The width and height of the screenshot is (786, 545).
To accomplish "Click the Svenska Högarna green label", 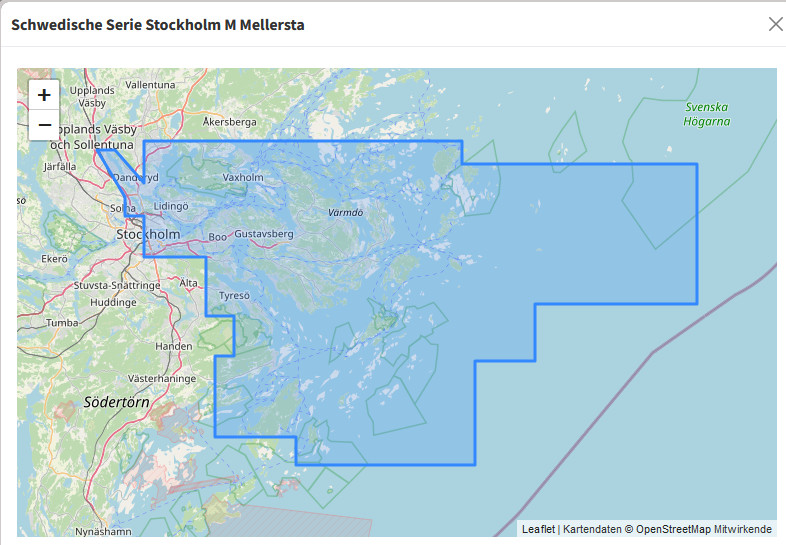I will pyautogui.click(x=707, y=114).
